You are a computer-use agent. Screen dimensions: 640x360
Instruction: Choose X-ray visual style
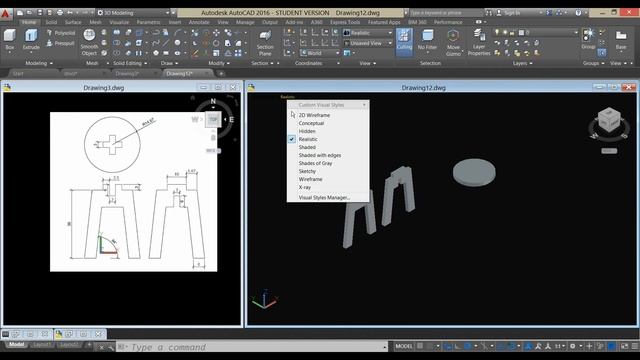click(x=304, y=187)
